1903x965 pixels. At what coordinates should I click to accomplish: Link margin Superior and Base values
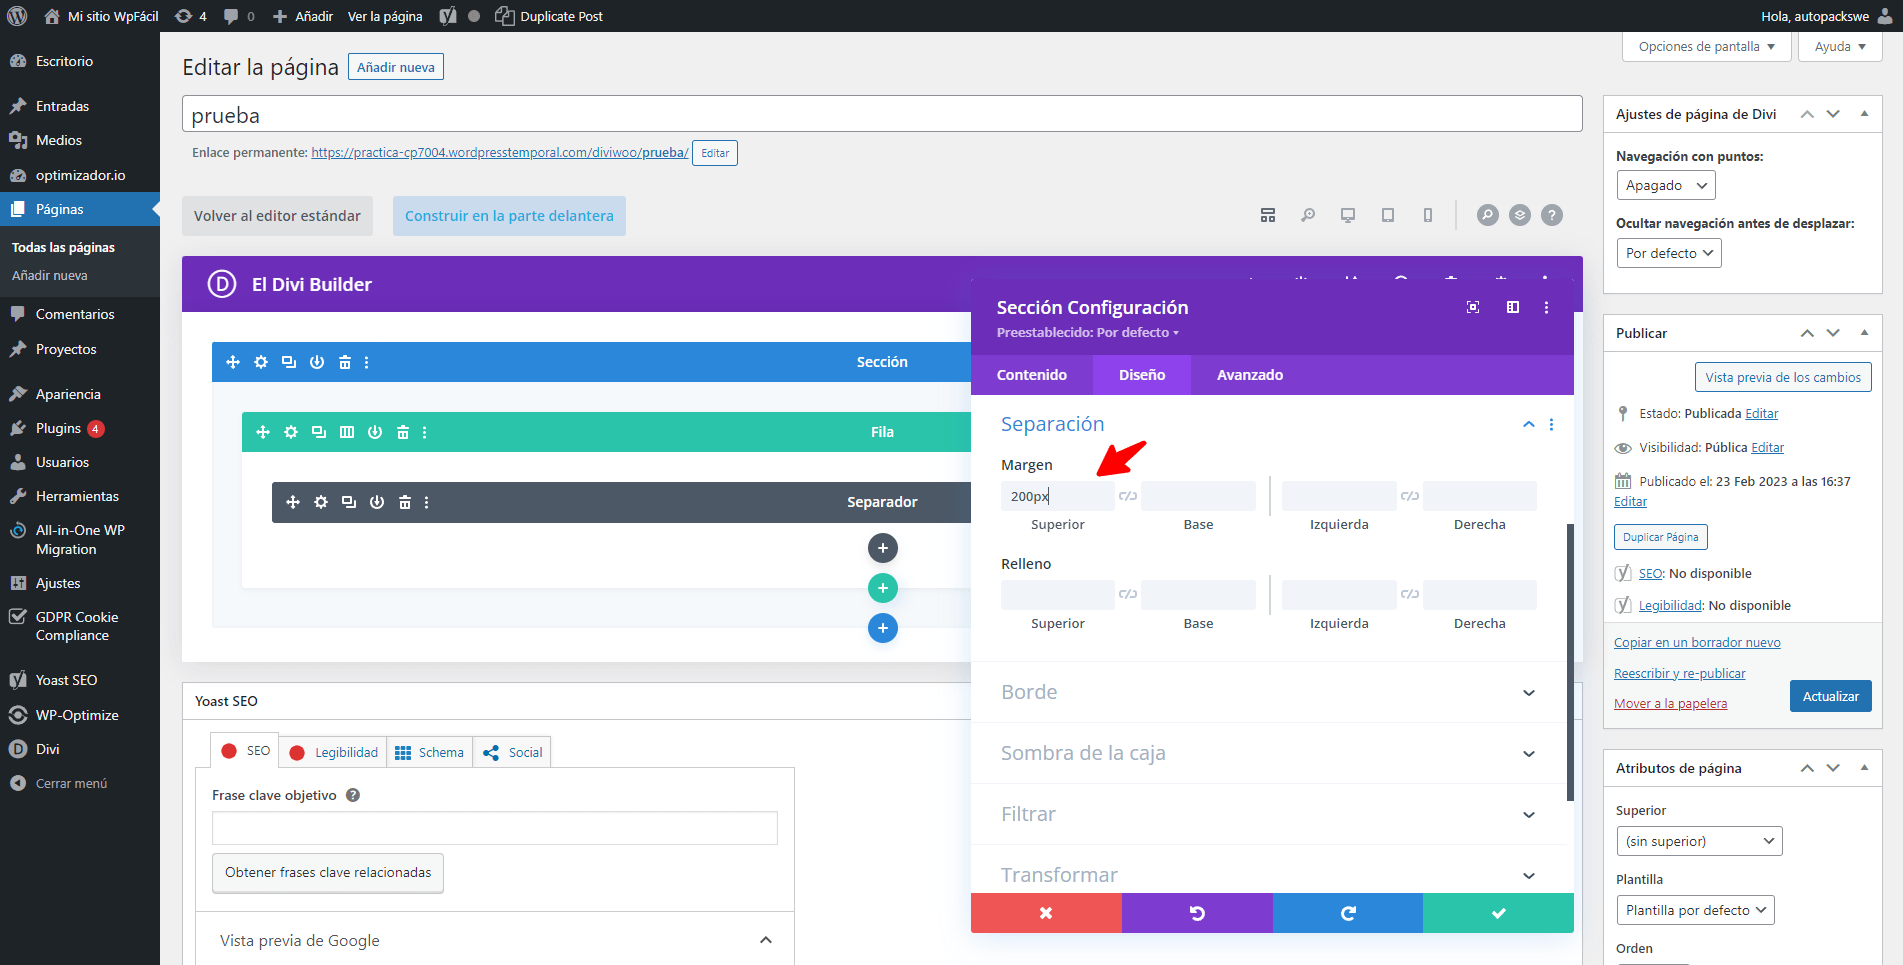click(x=1128, y=496)
